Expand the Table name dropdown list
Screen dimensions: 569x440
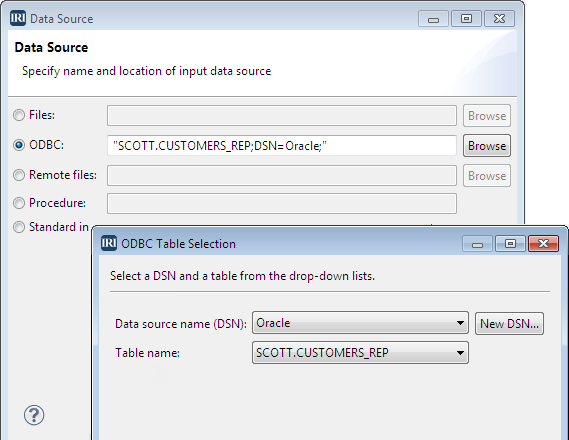click(x=360, y=353)
